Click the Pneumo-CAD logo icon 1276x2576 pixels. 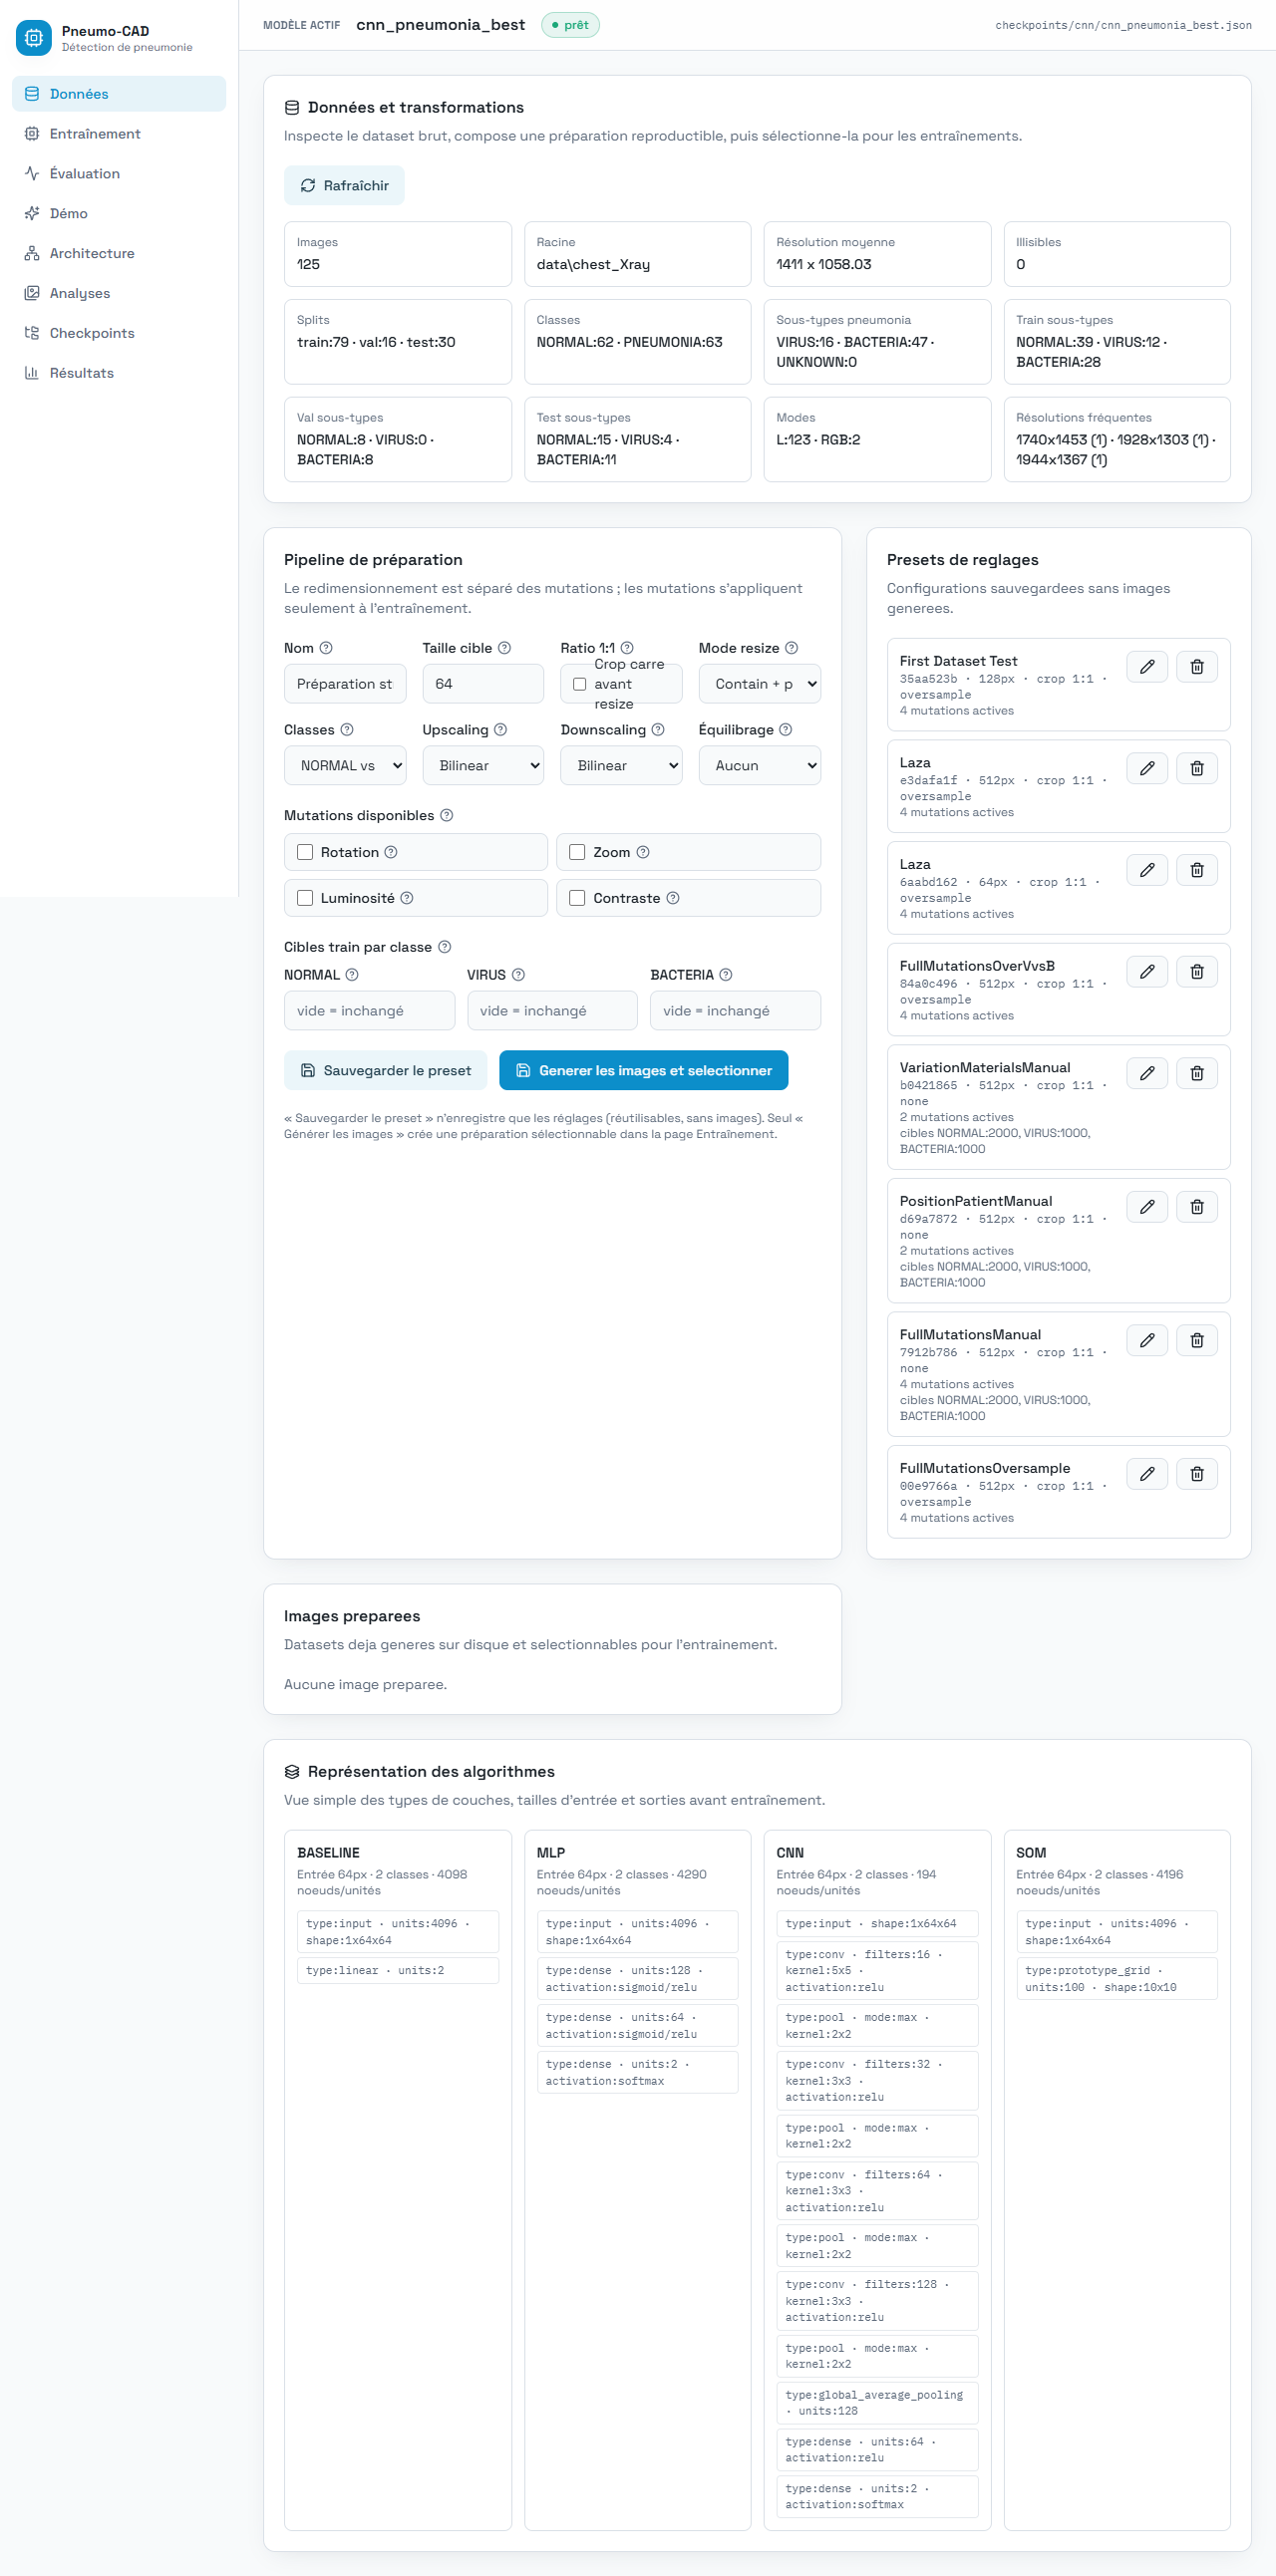click(33, 38)
